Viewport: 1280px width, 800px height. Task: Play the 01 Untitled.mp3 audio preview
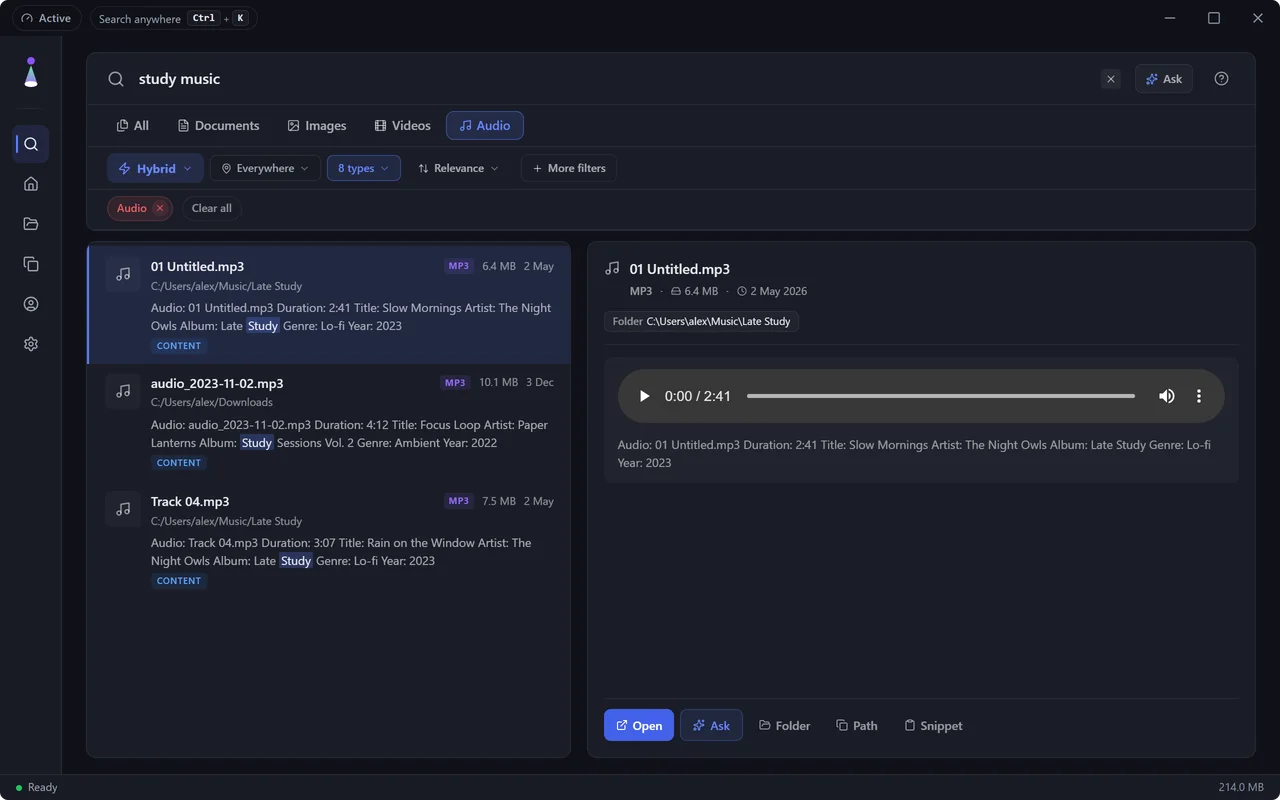644,396
